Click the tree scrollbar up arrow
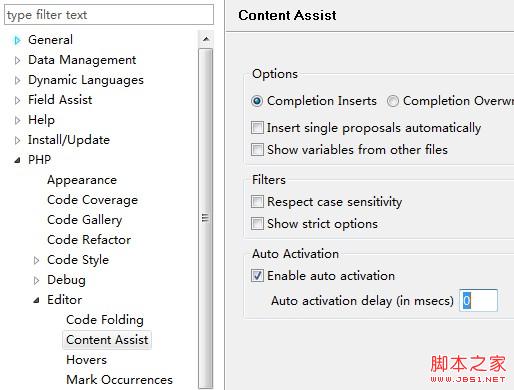The image size is (514, 390). [206, 39]
